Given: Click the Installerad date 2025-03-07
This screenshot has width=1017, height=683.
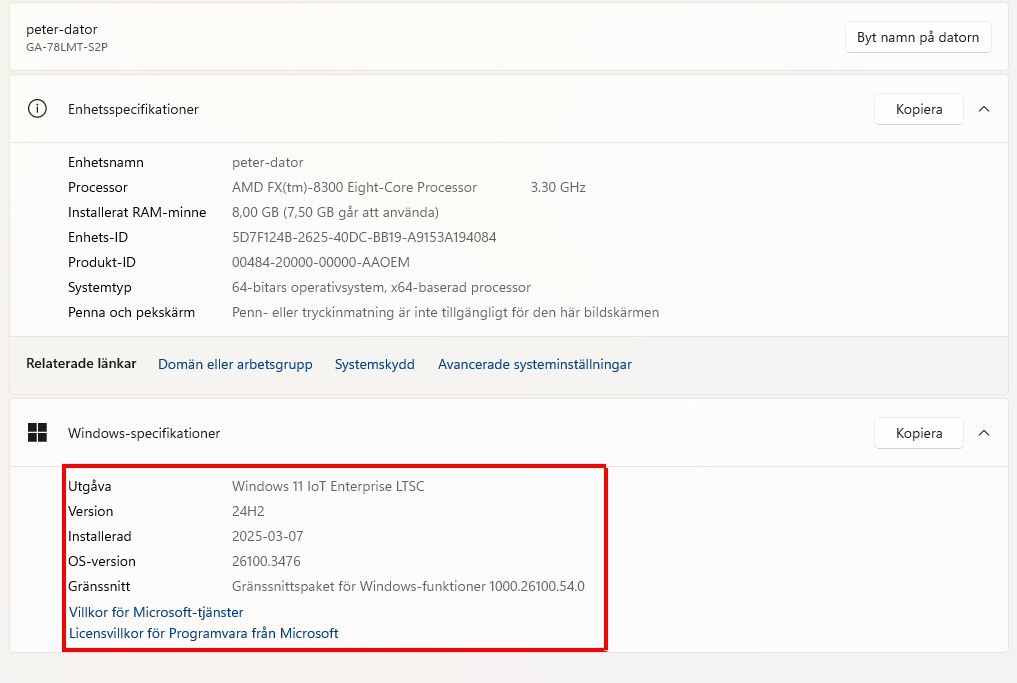Looking at the screenshot, I should (x=267, y=536).
